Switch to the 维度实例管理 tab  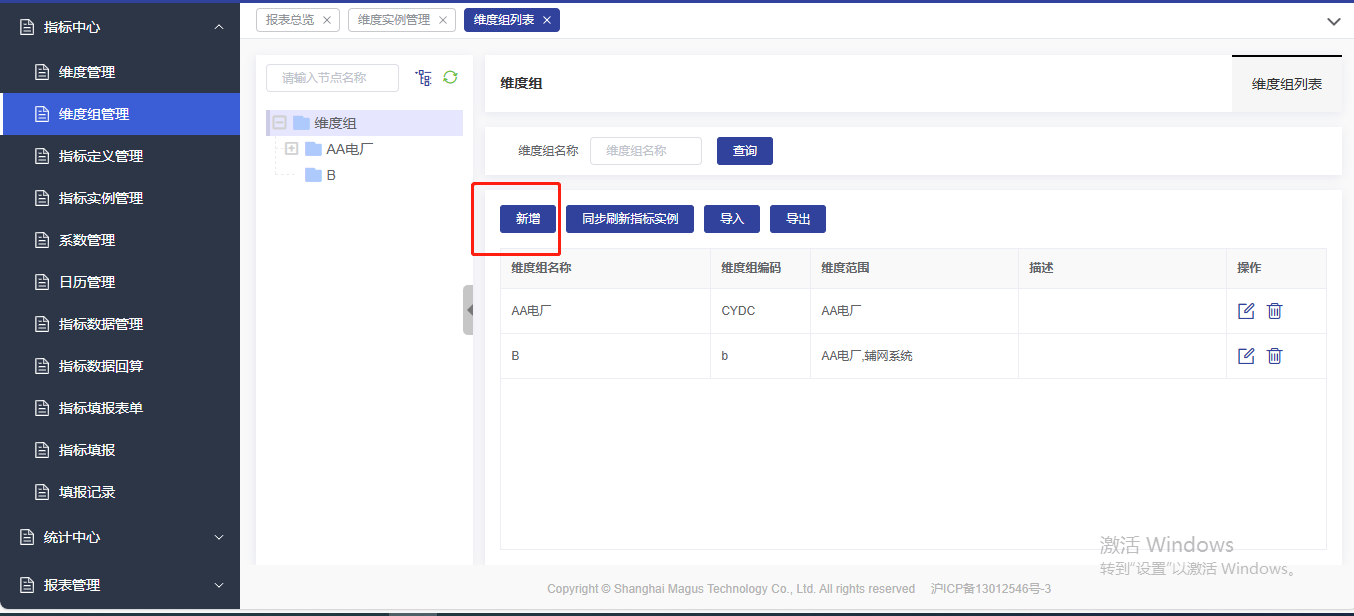click(393, 20)
